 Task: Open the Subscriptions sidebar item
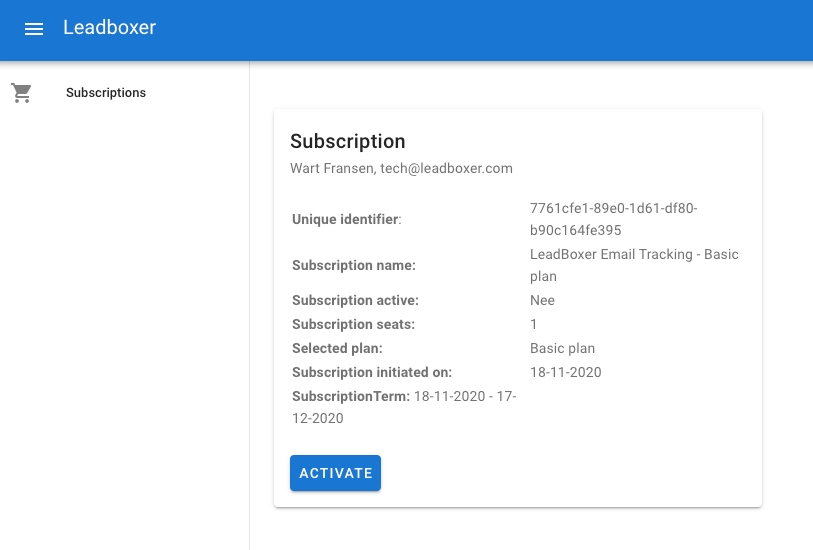pyautogui.click(x=106, y=93)
